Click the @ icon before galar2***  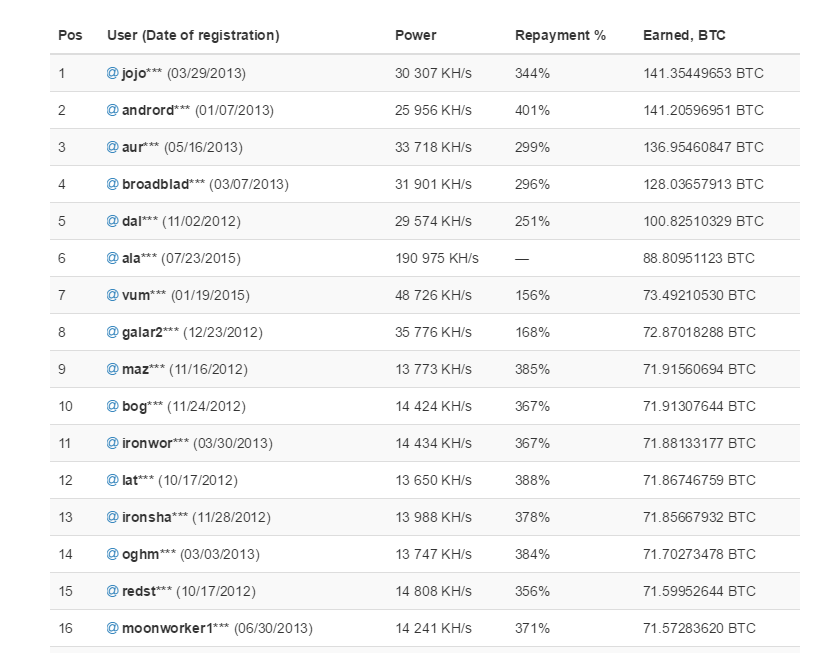113,332
